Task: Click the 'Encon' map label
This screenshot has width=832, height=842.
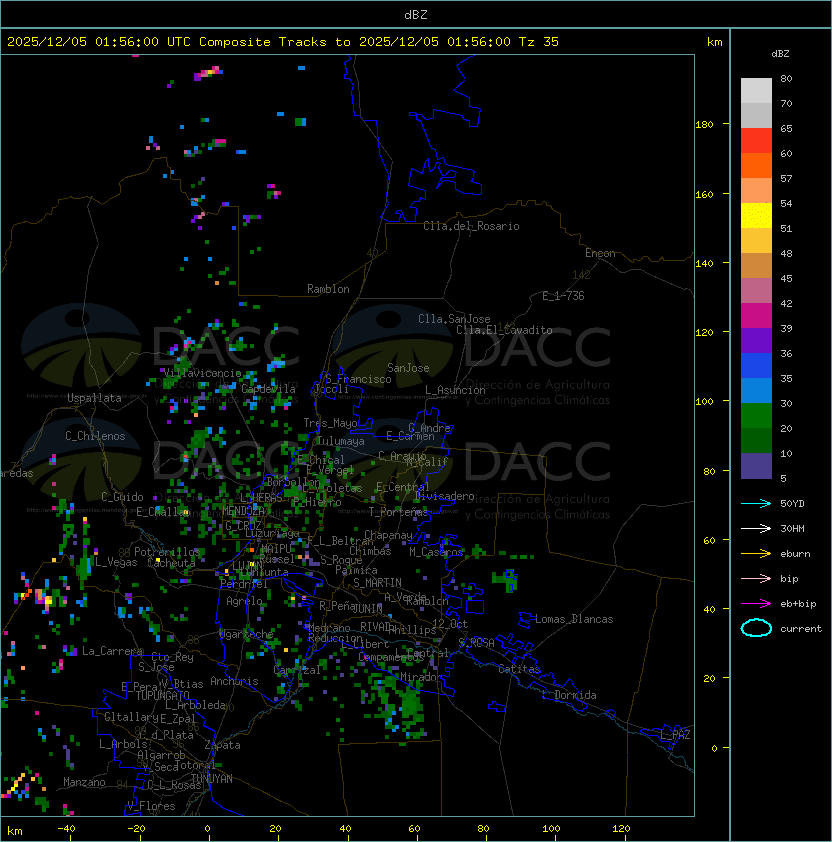Action: pos(600,253)
